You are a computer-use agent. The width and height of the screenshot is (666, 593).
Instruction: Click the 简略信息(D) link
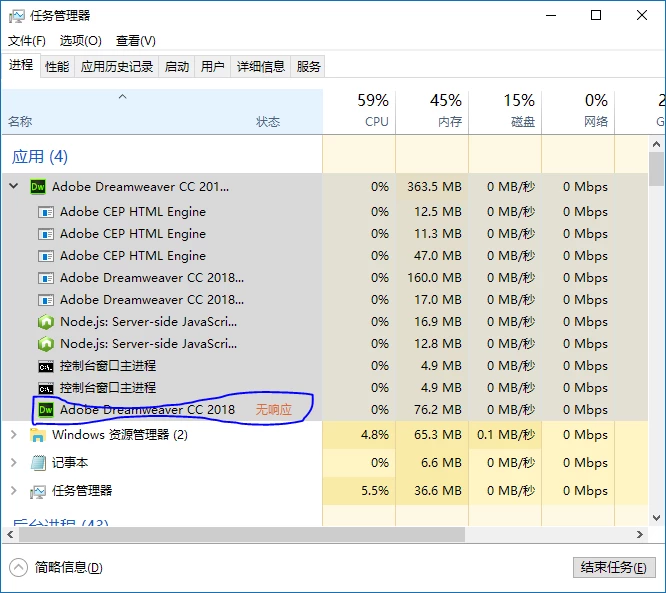[68, 568]
